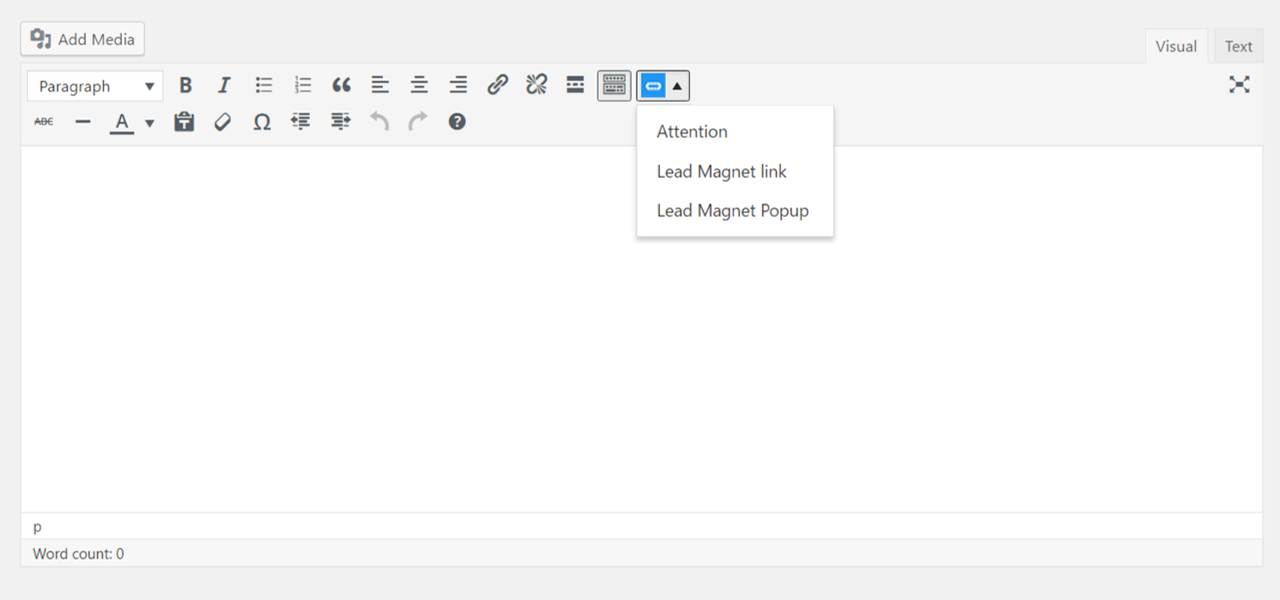Insert or edit a link
Screen dimensions: 1280x600
point(497,86)
